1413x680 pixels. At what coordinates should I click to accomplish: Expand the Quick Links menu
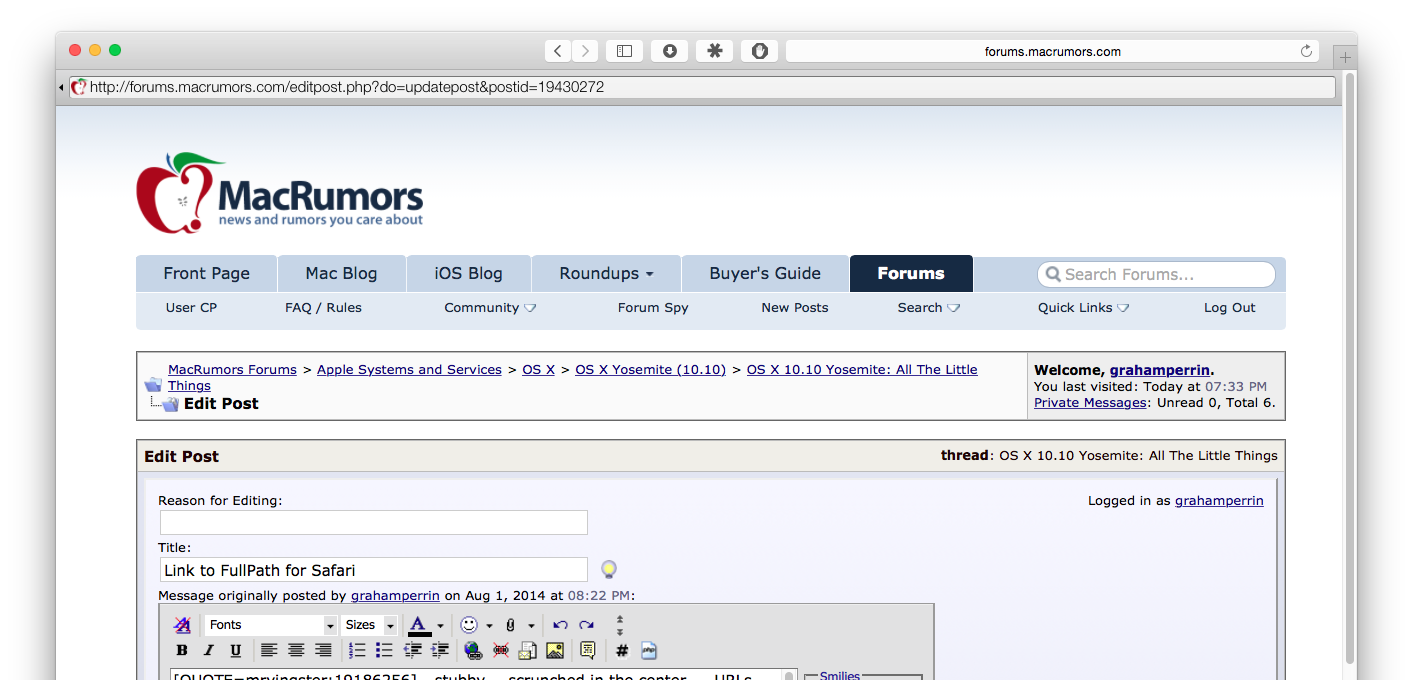pos(1084,308)
